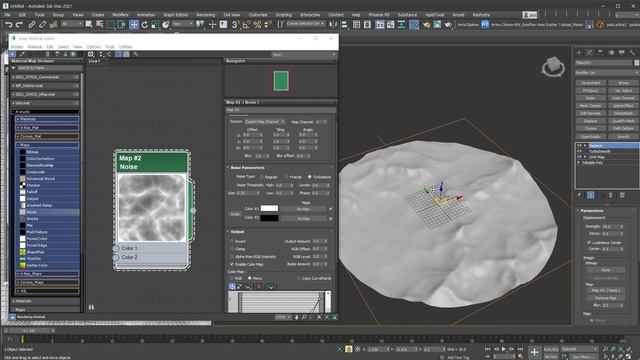Select the Turbulence noise type radio
640x360 pixels.
pos(309,177)
